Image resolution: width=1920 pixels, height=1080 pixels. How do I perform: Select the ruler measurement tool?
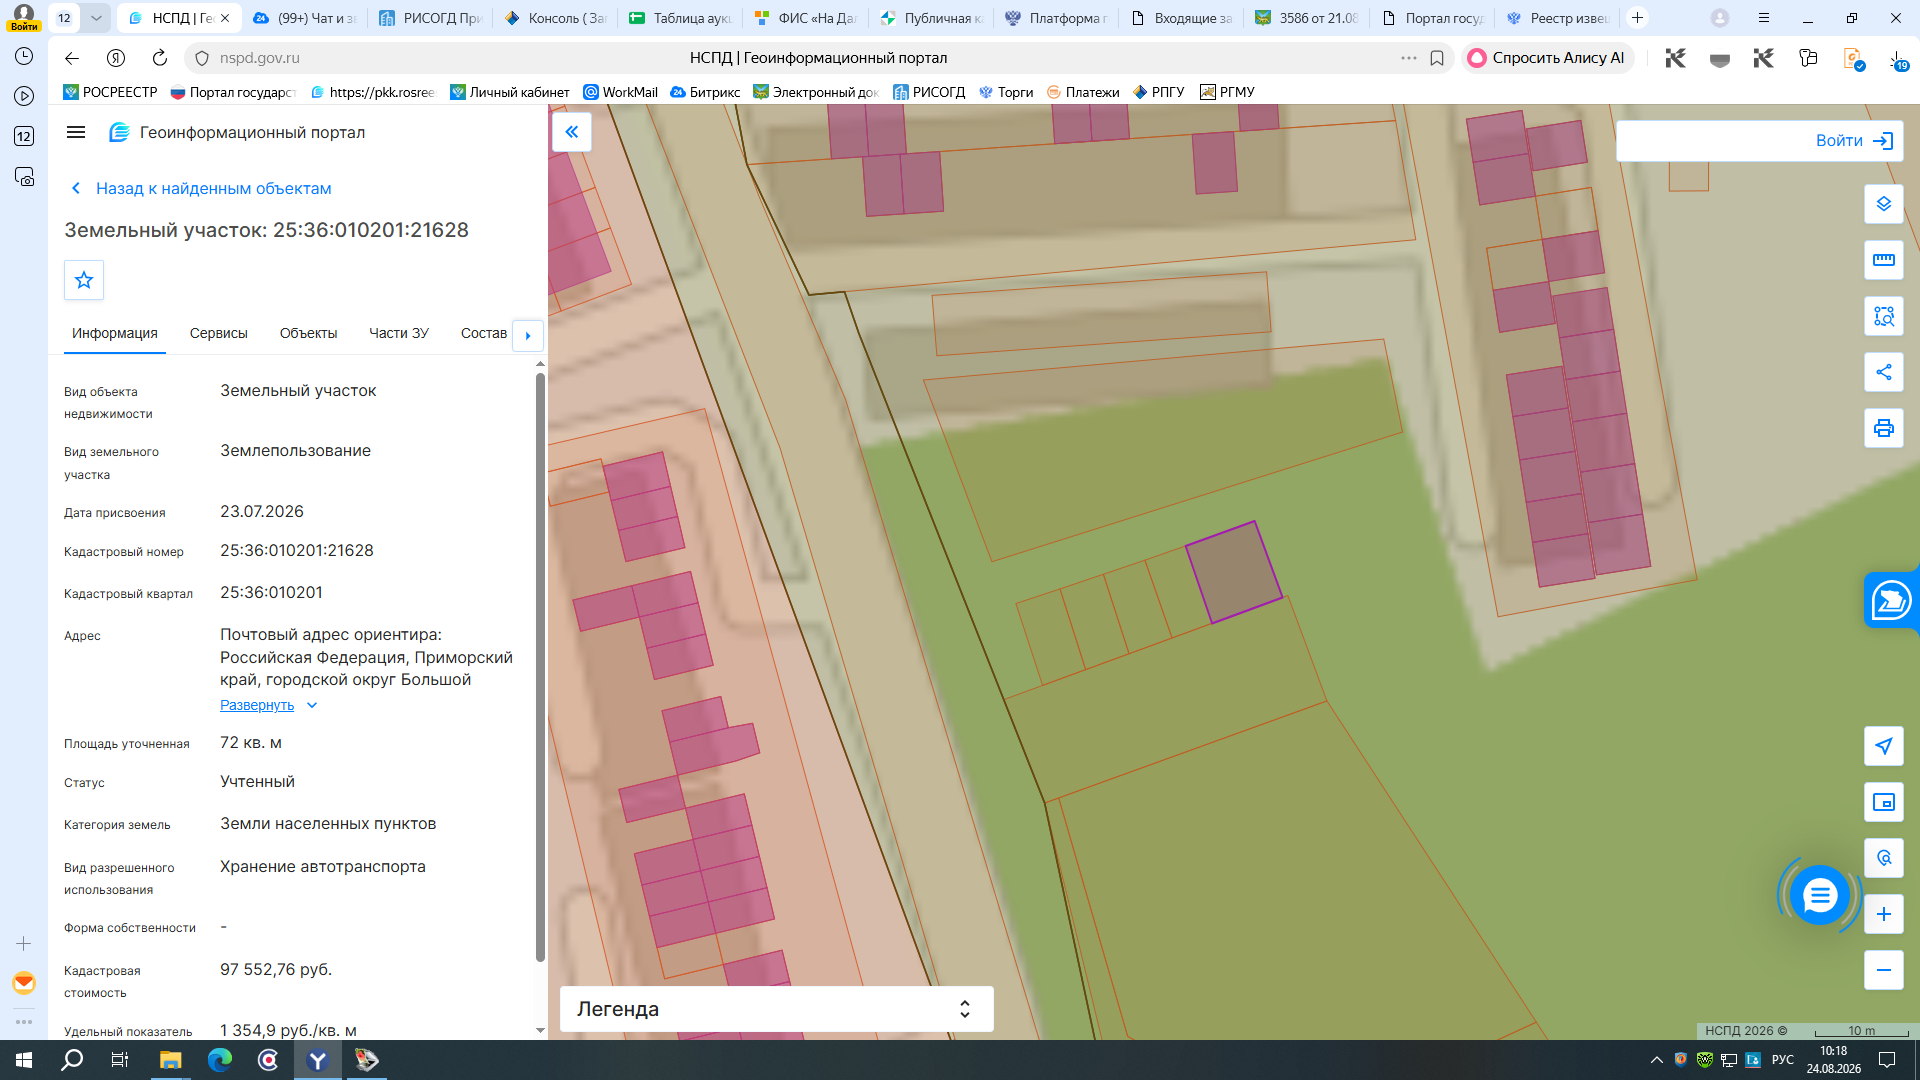tap(1884, 260)
